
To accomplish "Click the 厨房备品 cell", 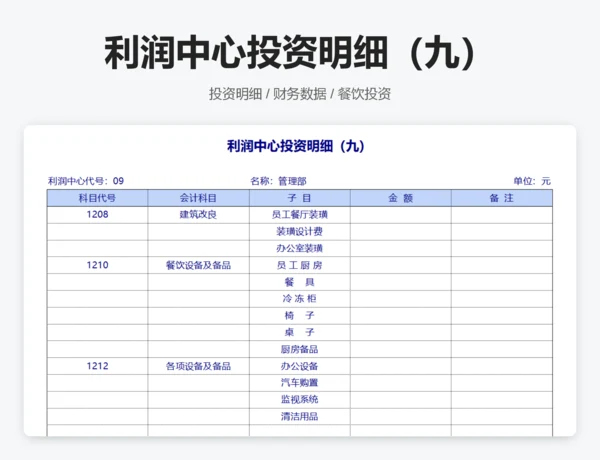I will tap(300, 349).
